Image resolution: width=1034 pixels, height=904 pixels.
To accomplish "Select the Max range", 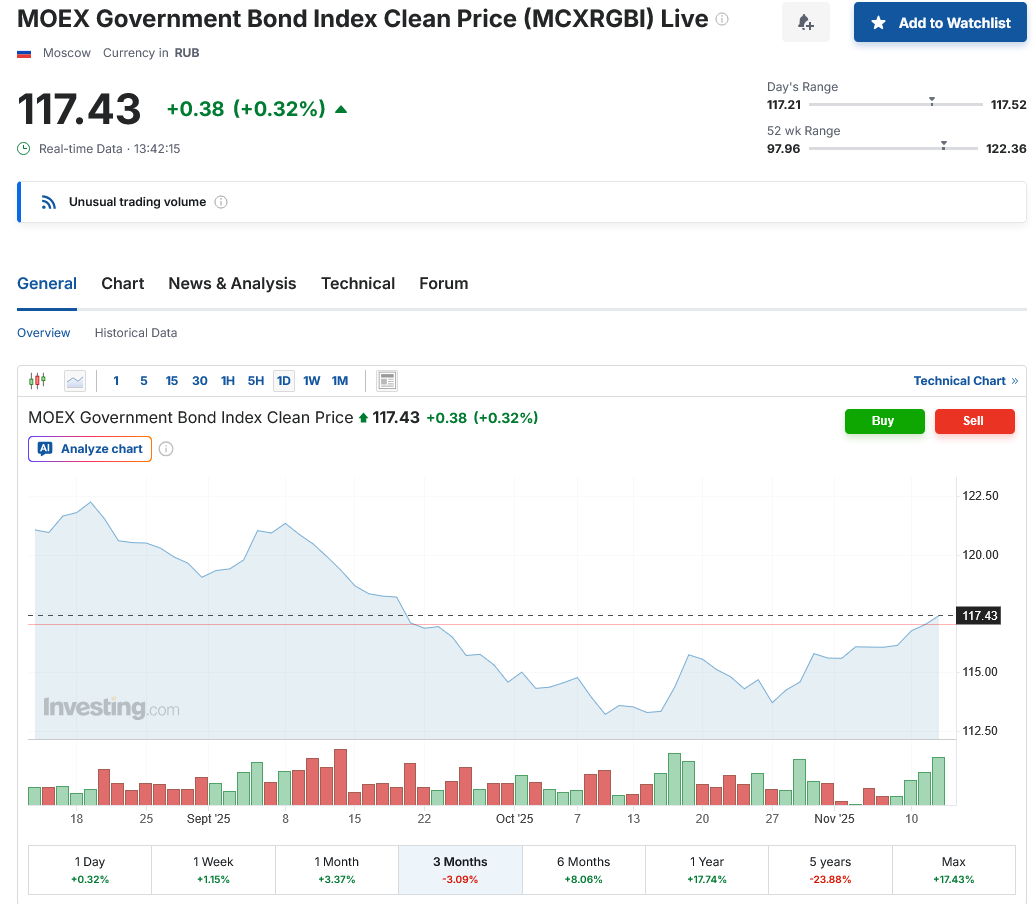I will pos(954,870).
